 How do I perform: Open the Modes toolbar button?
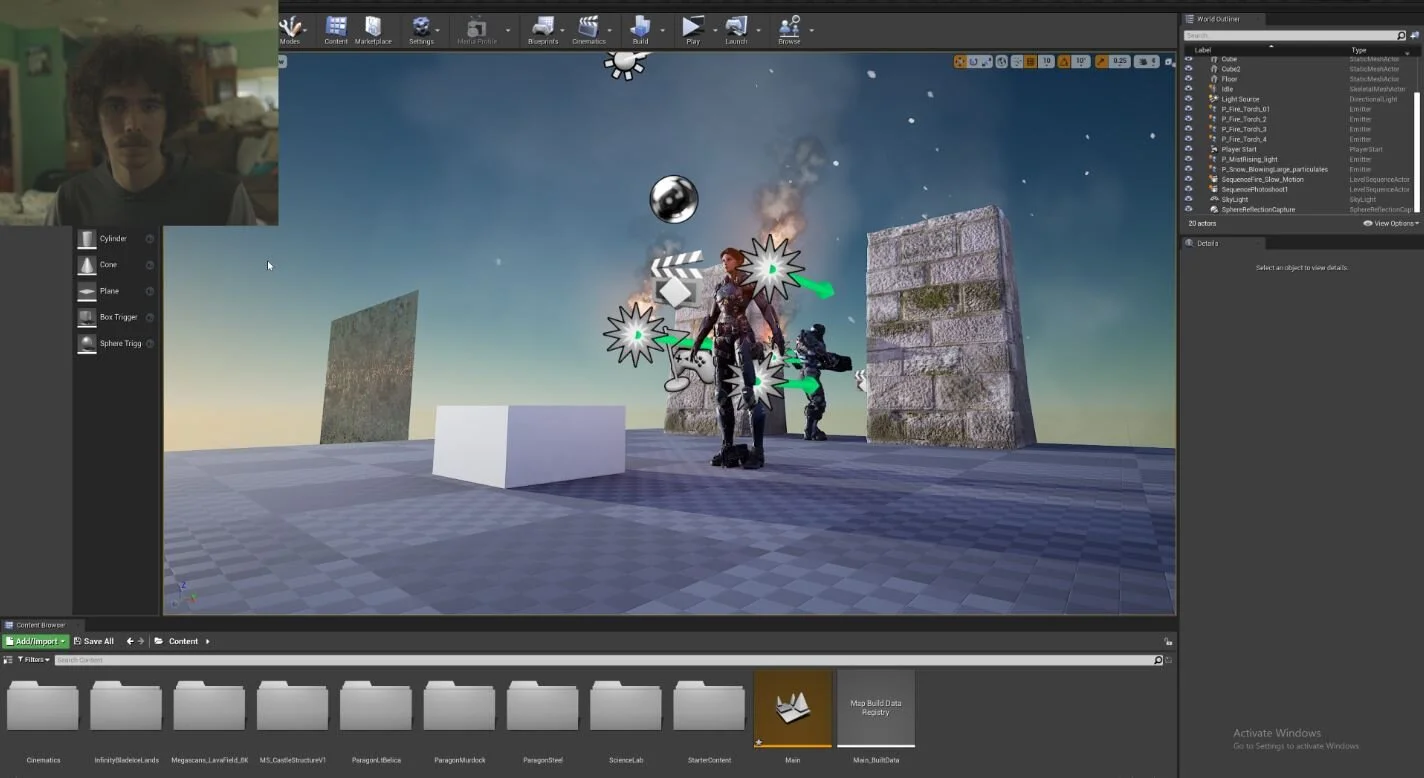(x=290, y=30)
